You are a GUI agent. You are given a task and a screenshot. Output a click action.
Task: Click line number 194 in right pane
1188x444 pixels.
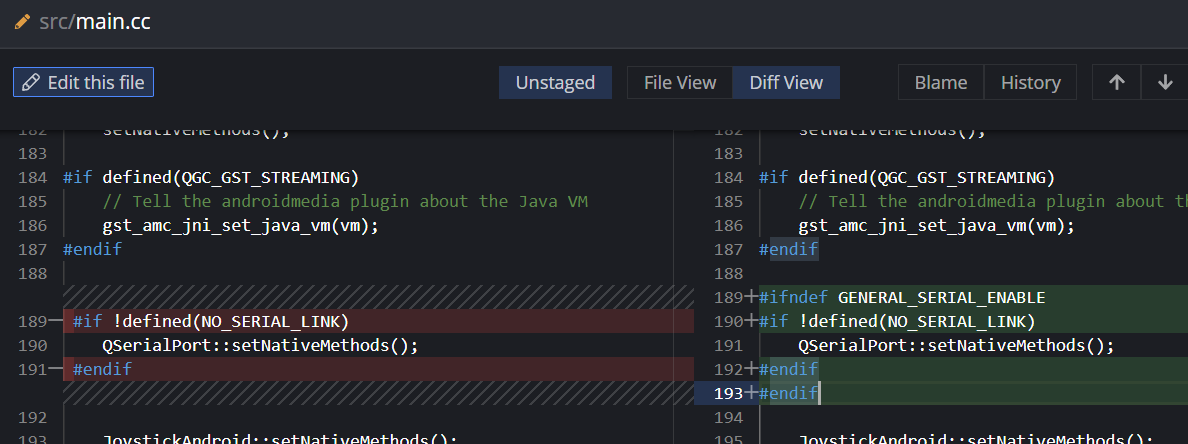click(729, 417)
